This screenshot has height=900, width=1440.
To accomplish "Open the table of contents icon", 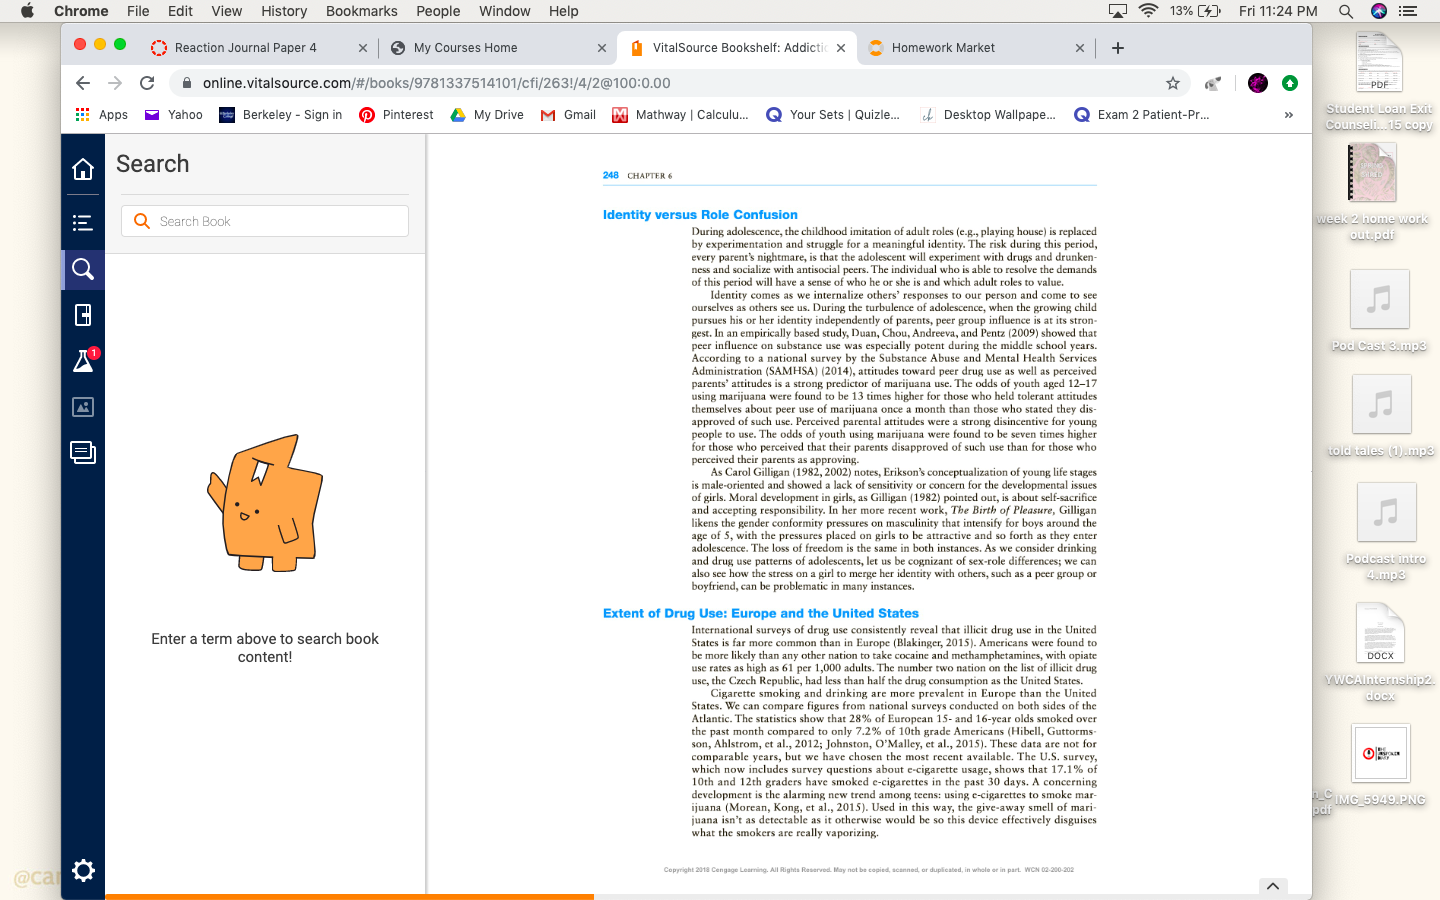I will (x=83, y=223).
